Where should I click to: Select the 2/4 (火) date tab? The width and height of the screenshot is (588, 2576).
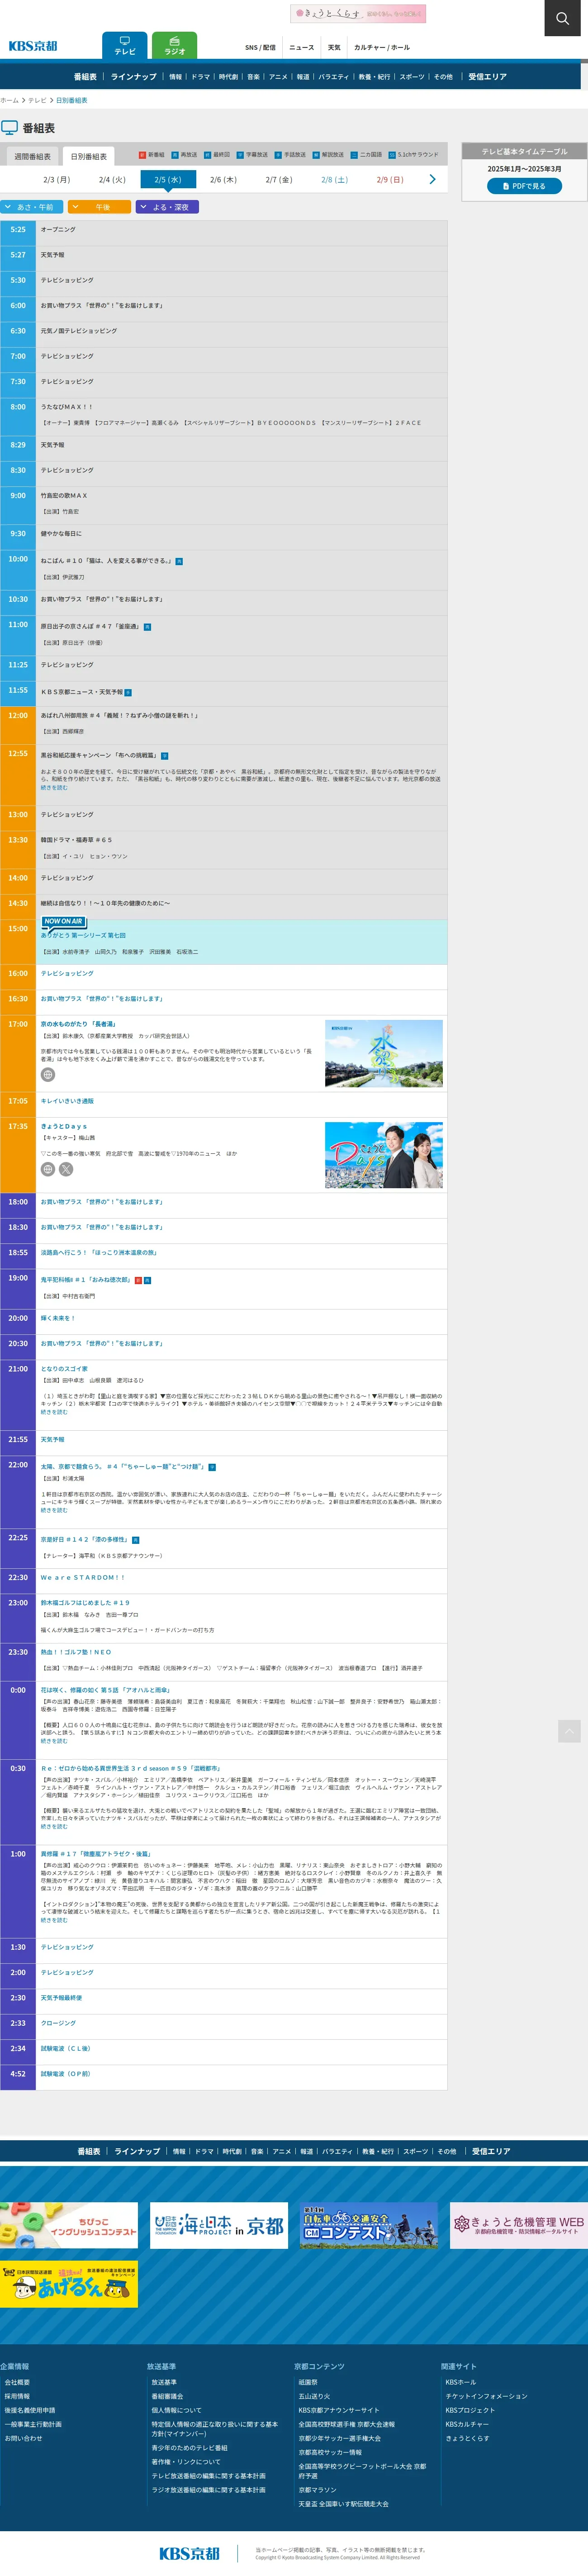point(112,180)
